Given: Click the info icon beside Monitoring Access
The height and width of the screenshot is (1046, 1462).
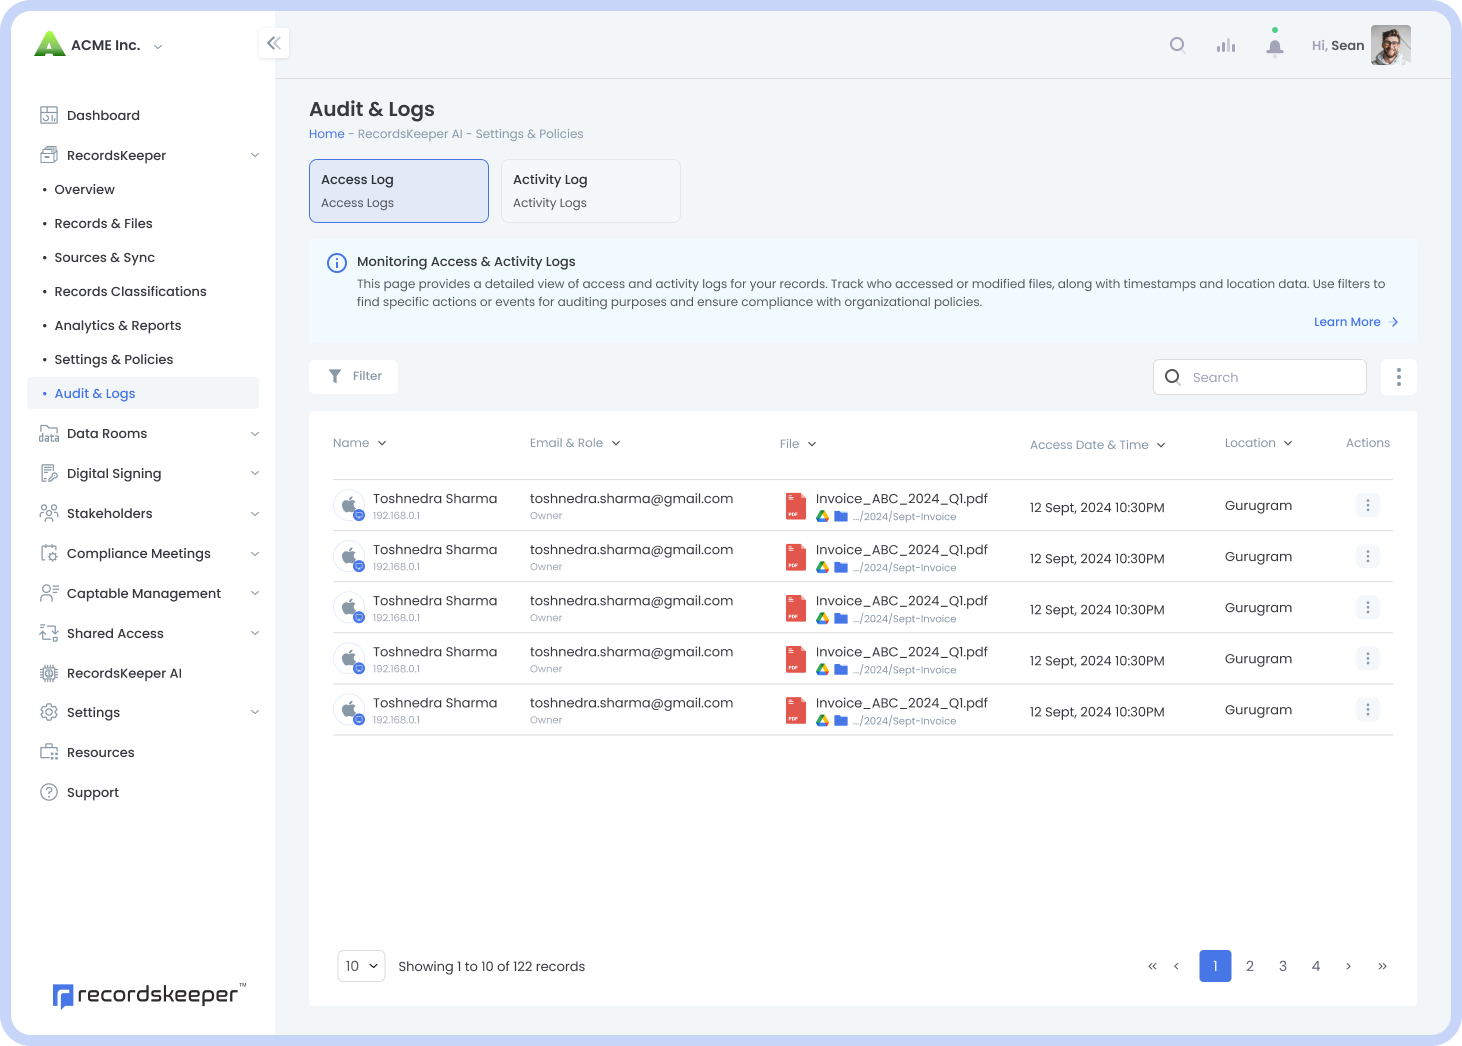Looking at the screenshot, I should pyautogui.click(x=337, y=263).
